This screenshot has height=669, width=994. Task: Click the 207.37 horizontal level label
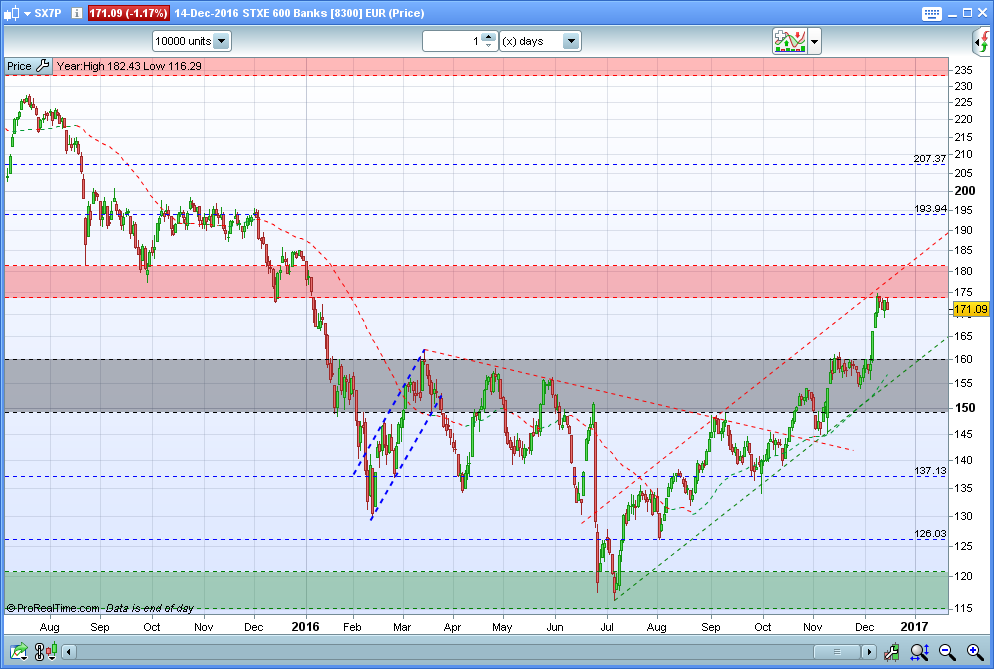(x=929, y=159)
